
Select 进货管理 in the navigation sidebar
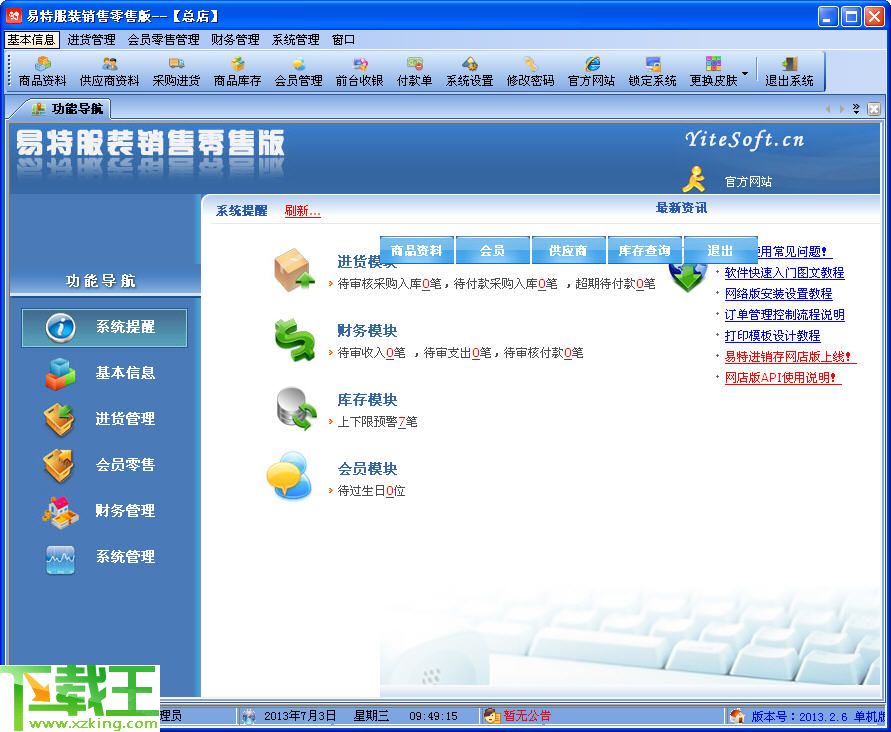click(100, 419)
